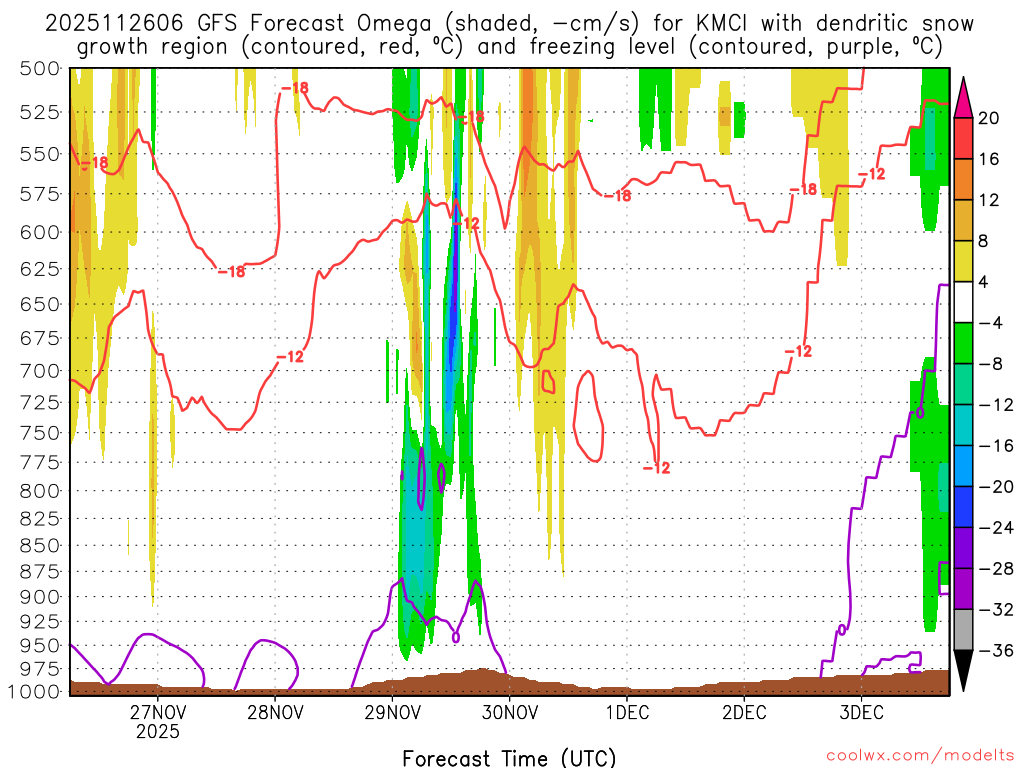This screenshot has width=1024, height=768.
Task: Click the 975 pressure level label
Action: (x=40, y=669)
